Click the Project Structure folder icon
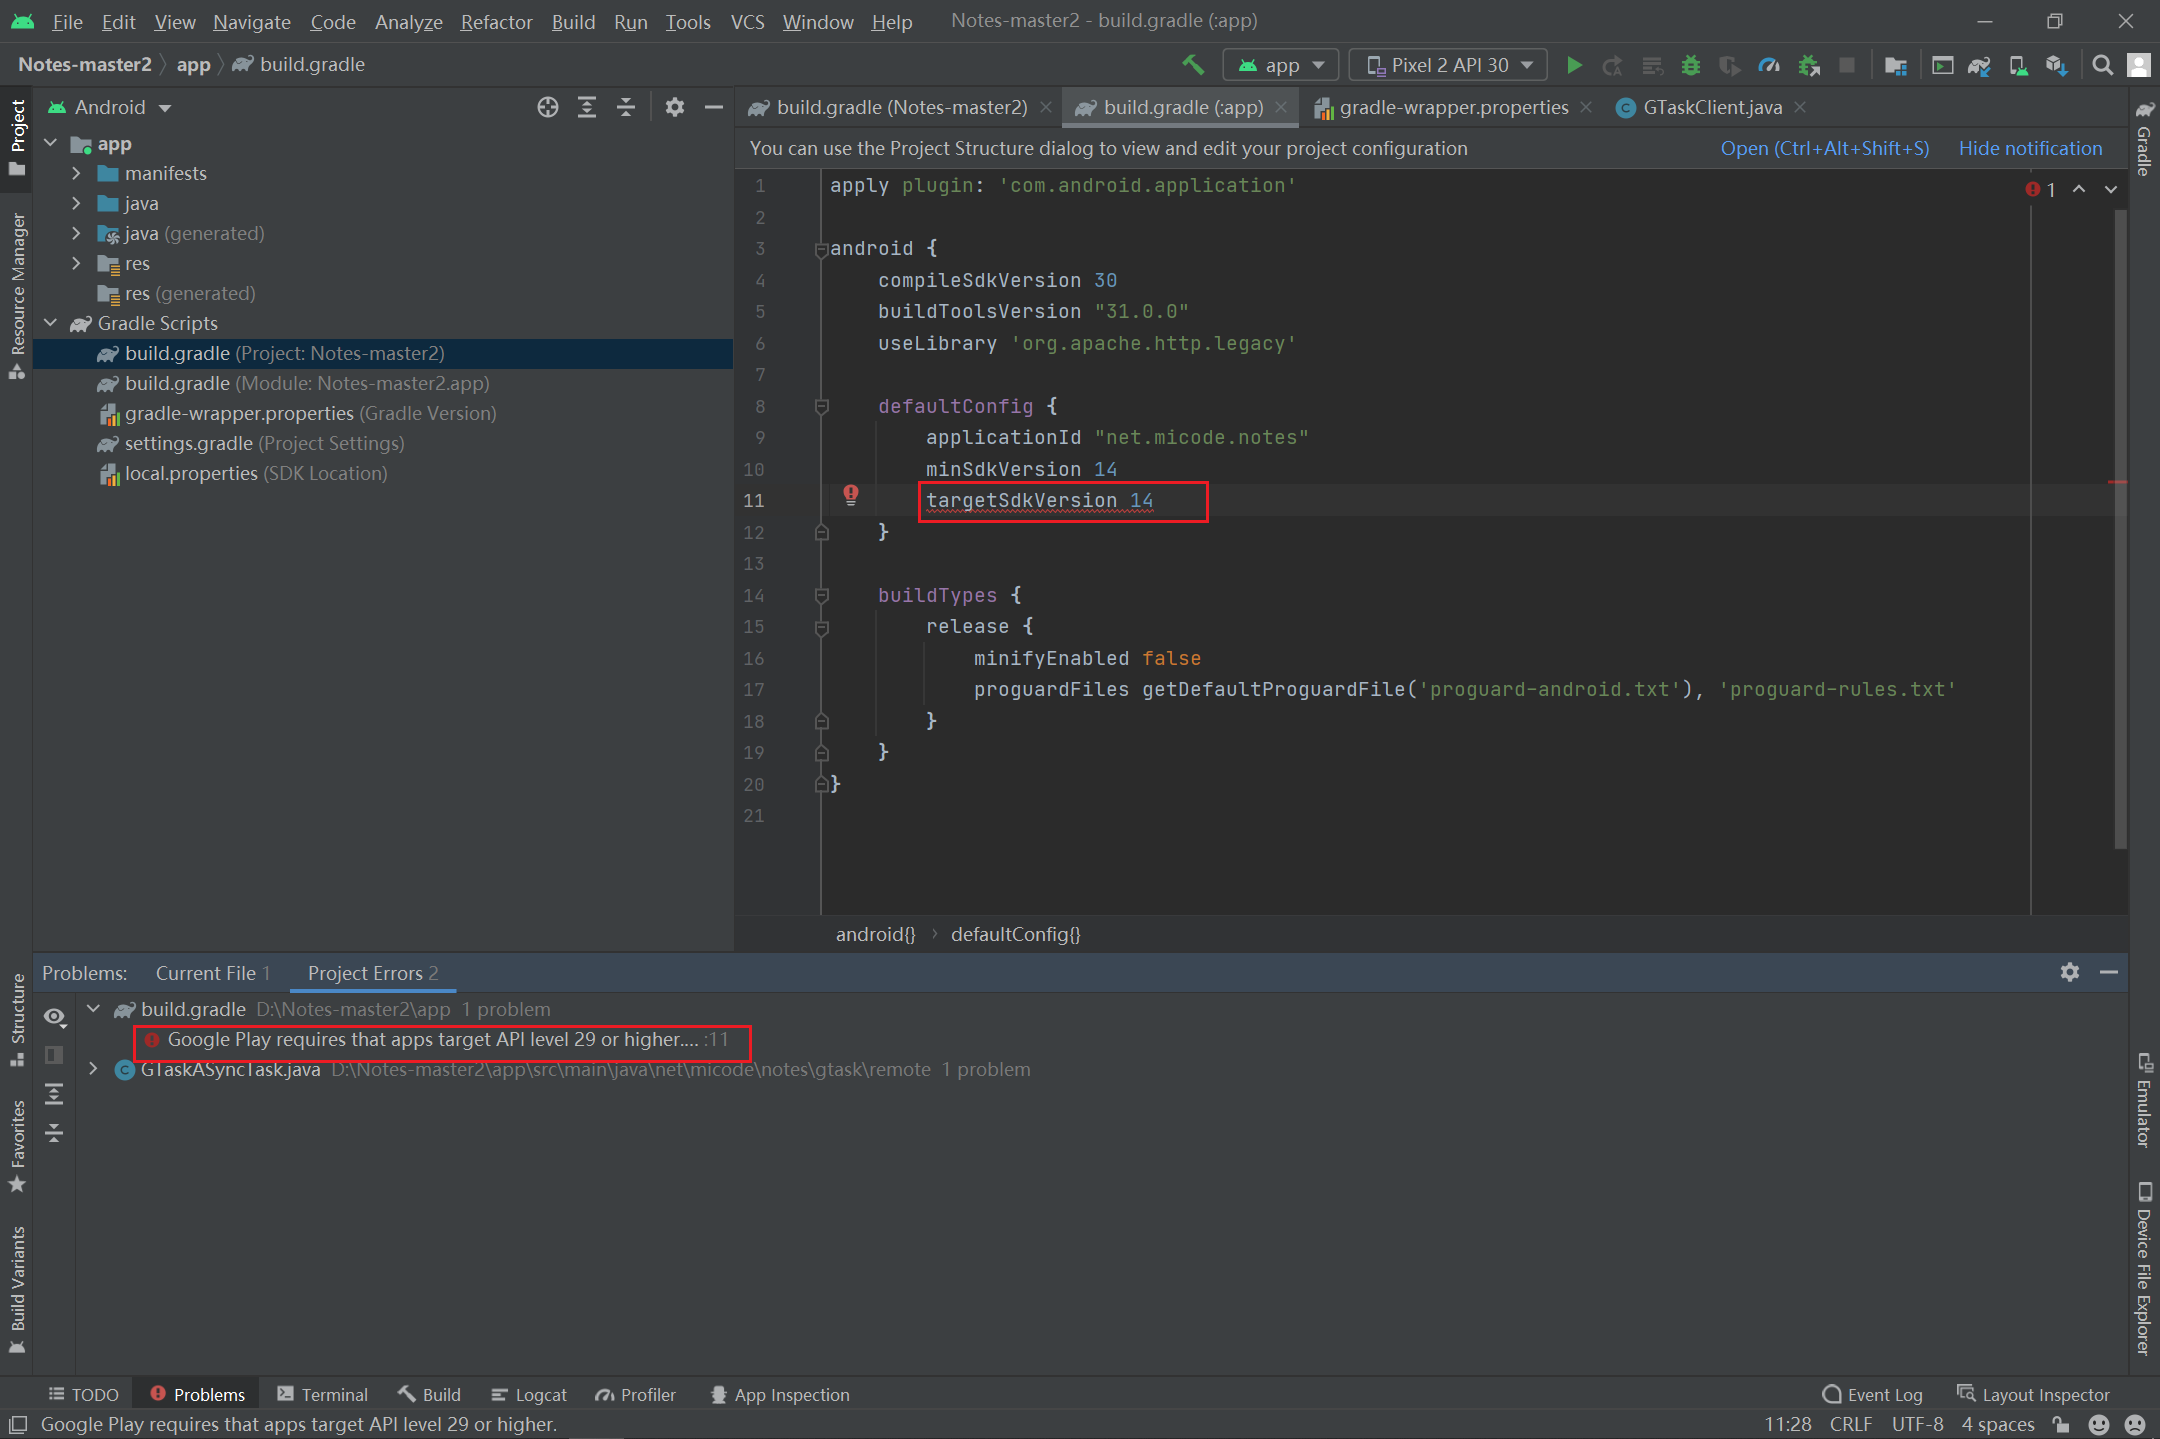The height and width of the screenshot is (1439, 2160). (1895, 65)
